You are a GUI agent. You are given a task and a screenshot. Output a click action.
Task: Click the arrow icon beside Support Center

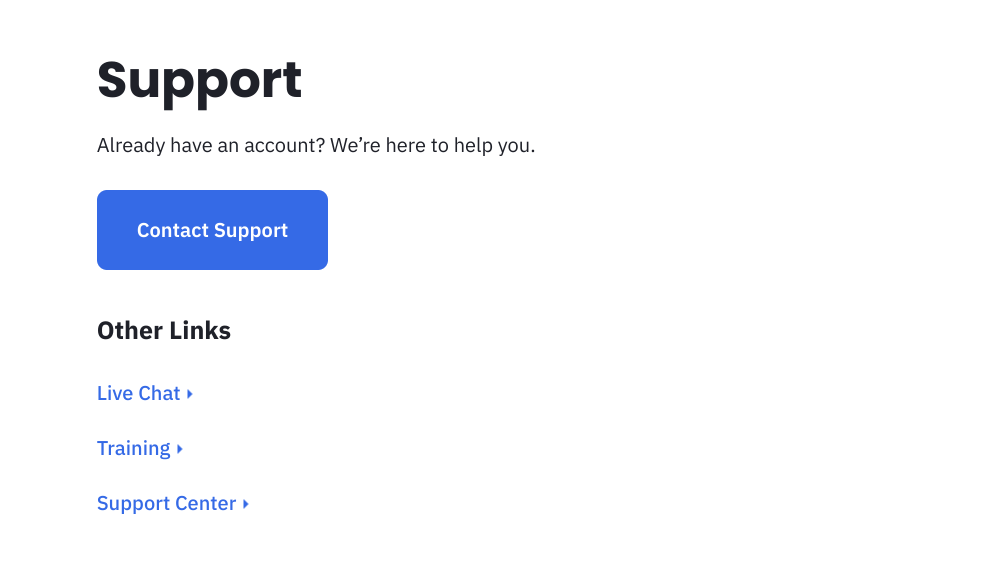246,504
